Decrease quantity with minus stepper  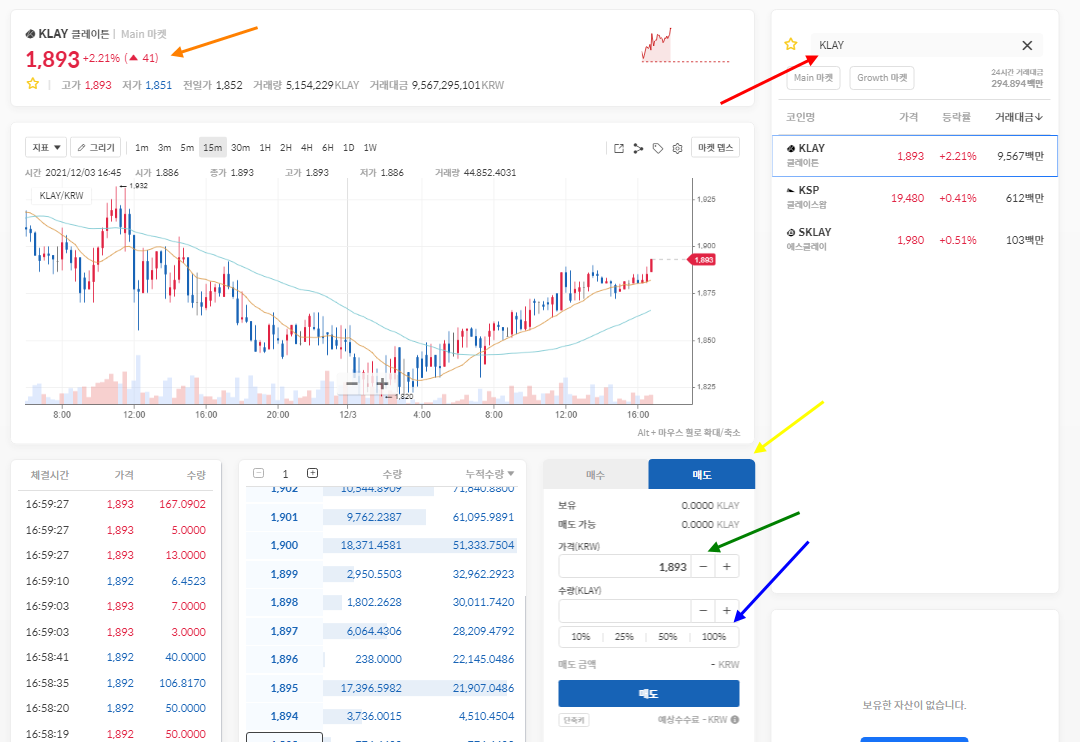(703, 610)
